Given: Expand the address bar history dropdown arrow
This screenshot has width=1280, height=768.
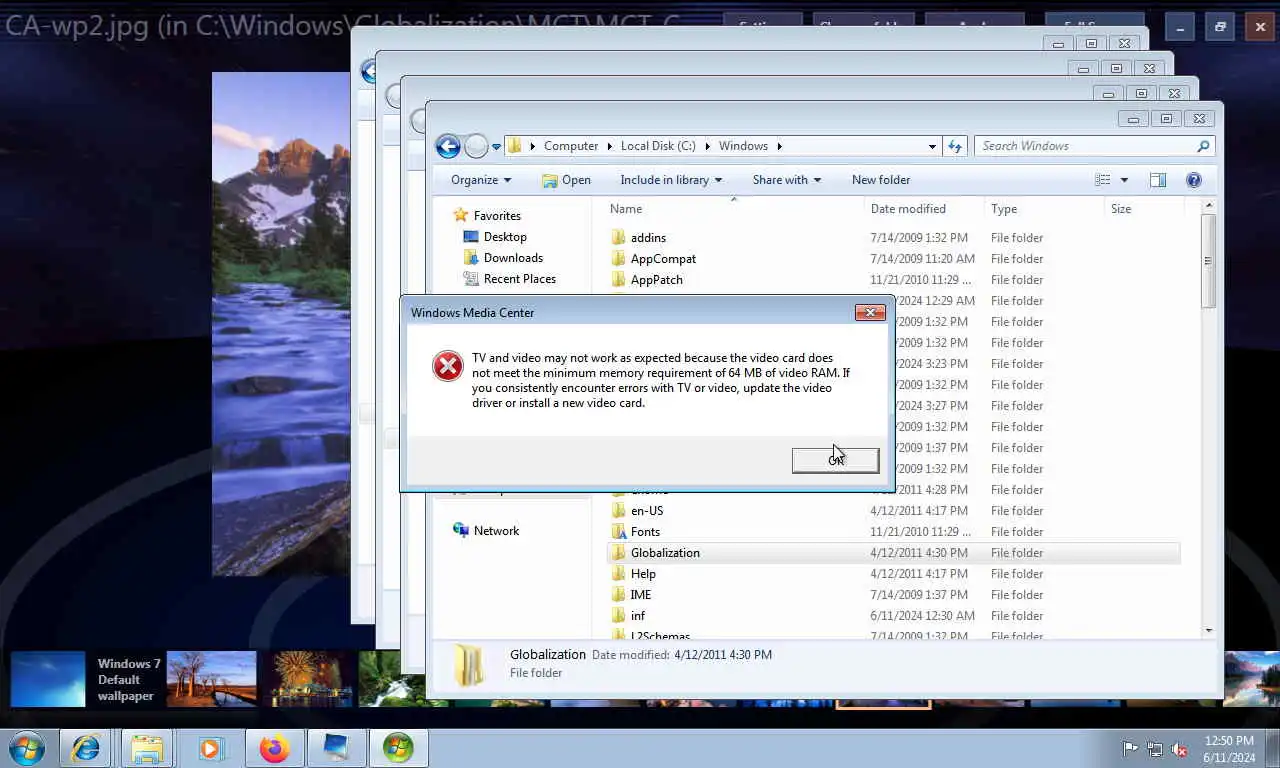Looking at the screenshot, I should (932, 146).
